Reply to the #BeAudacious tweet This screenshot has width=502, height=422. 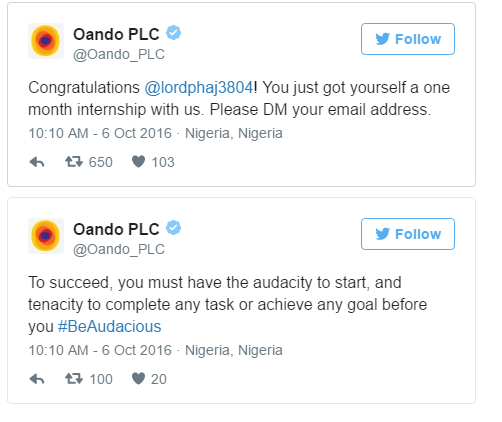tap(37, 379)
